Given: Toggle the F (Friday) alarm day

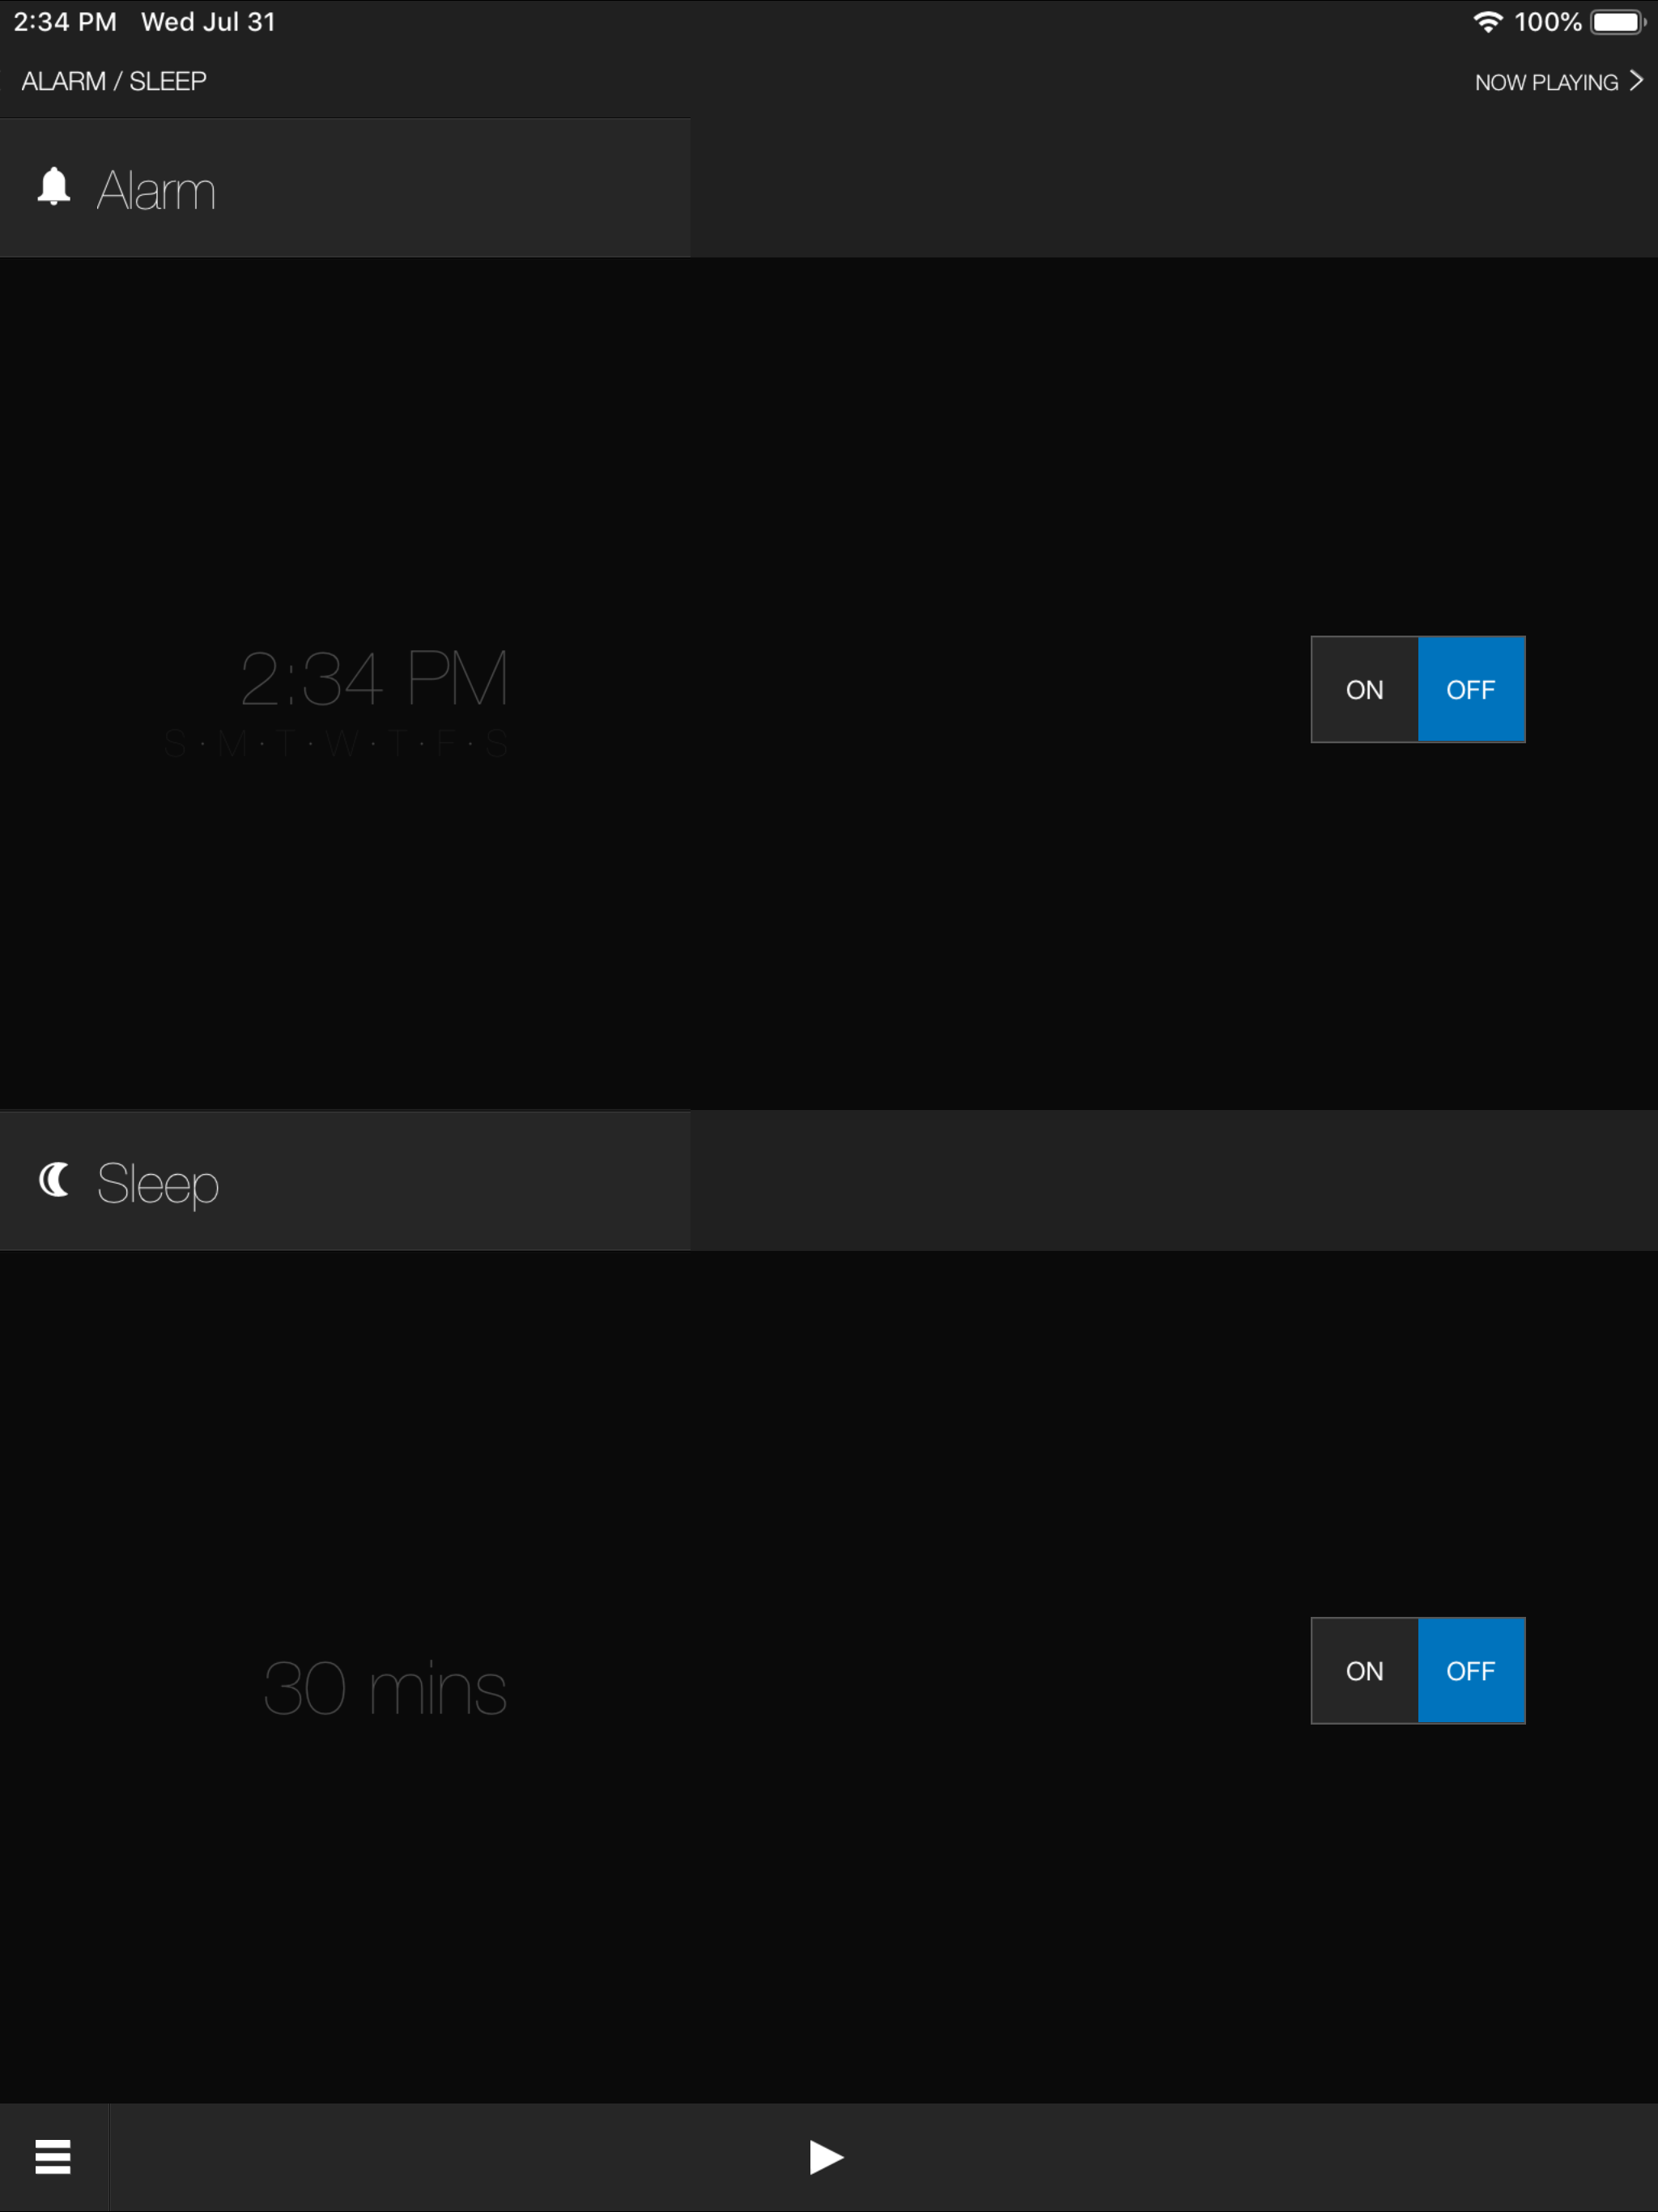Looking at the screenshot, I should pyautogui.click(x=446, y=744).
